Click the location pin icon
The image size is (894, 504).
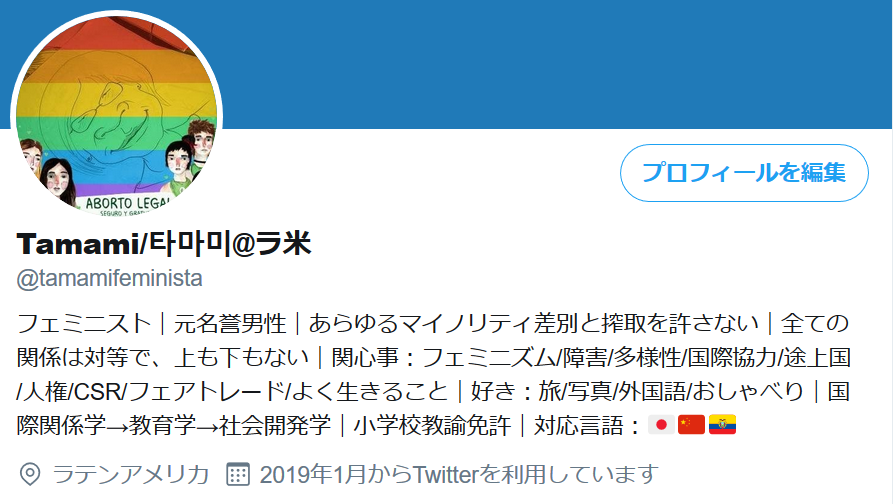30,474
